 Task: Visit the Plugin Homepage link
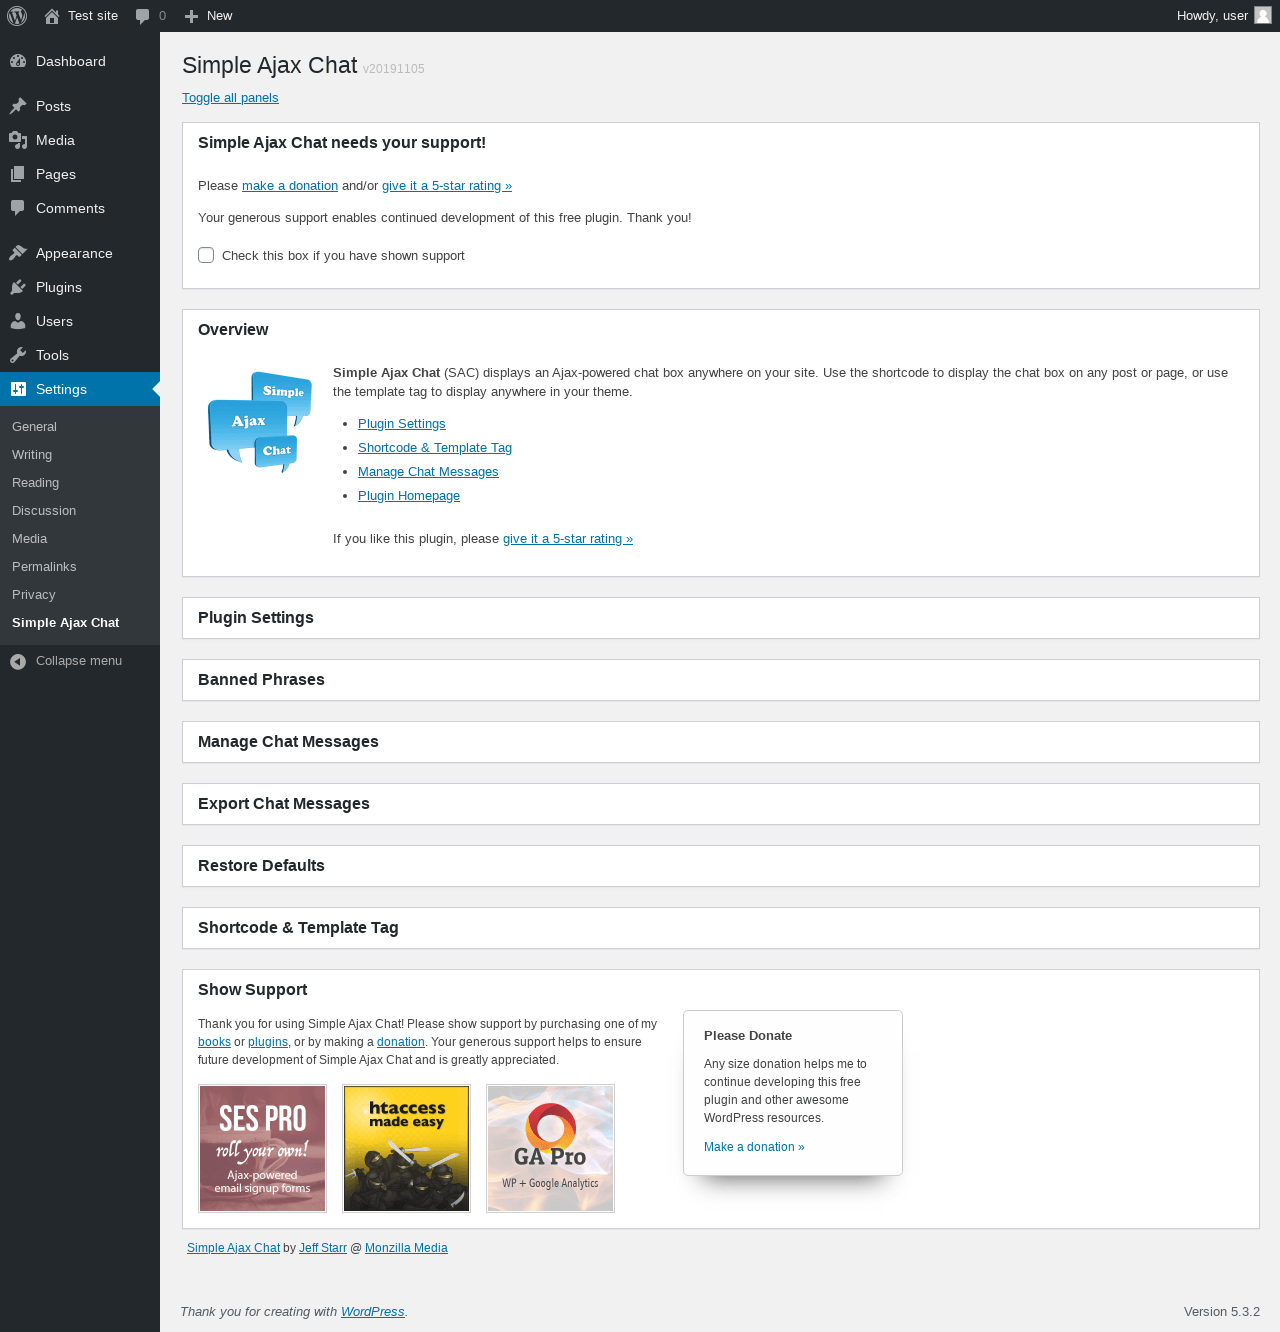pyautogui.click(x=409, y=496)
